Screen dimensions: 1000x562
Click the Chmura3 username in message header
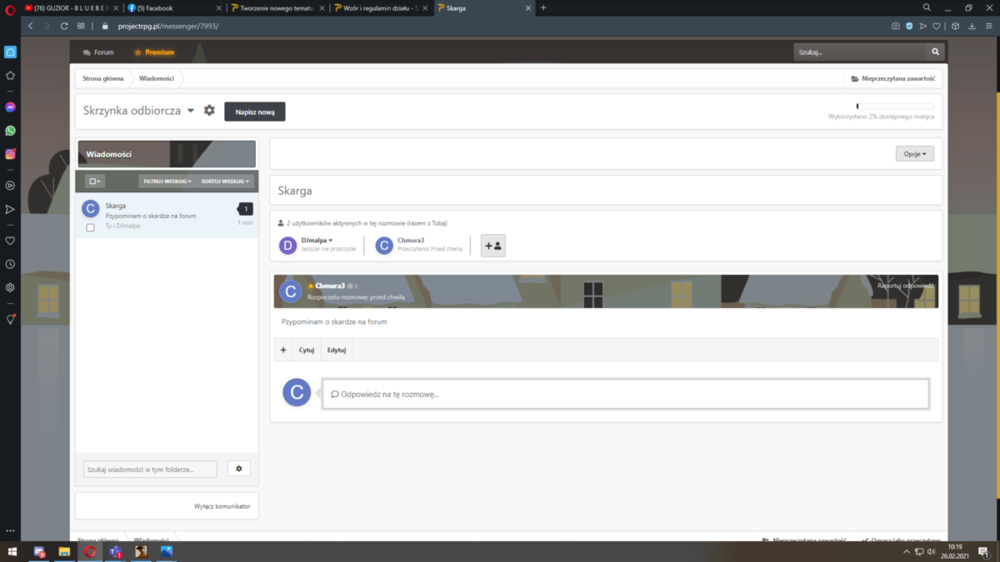330,286
